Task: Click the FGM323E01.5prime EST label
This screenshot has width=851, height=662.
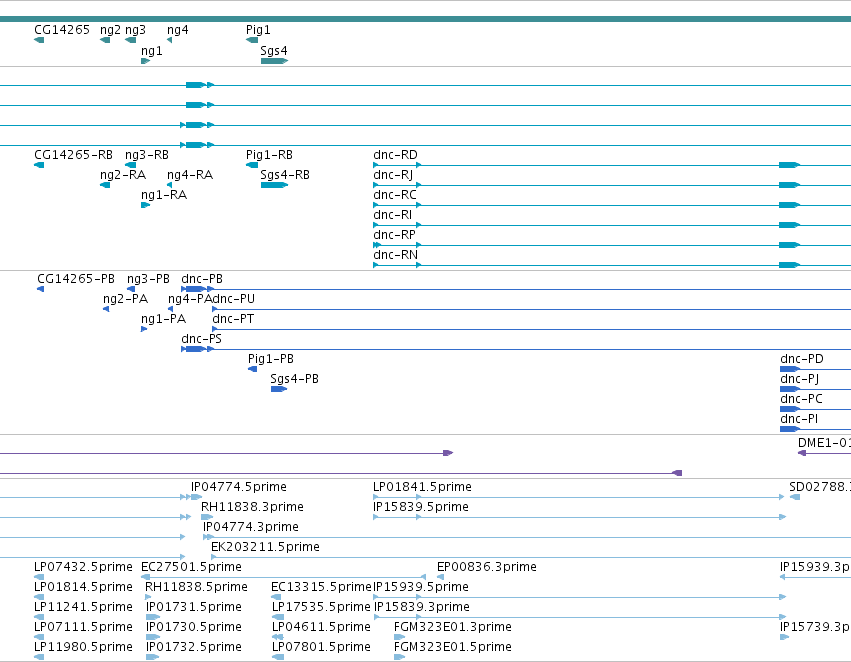Action: click(x=453, y=647)
